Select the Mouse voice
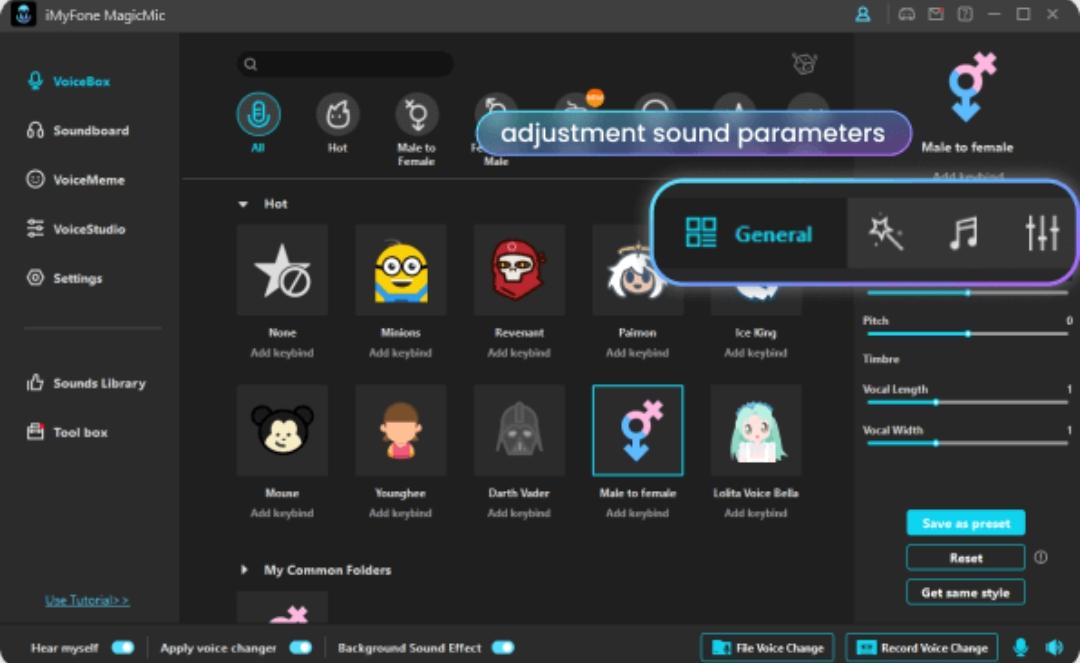 (x=282, y=430)
